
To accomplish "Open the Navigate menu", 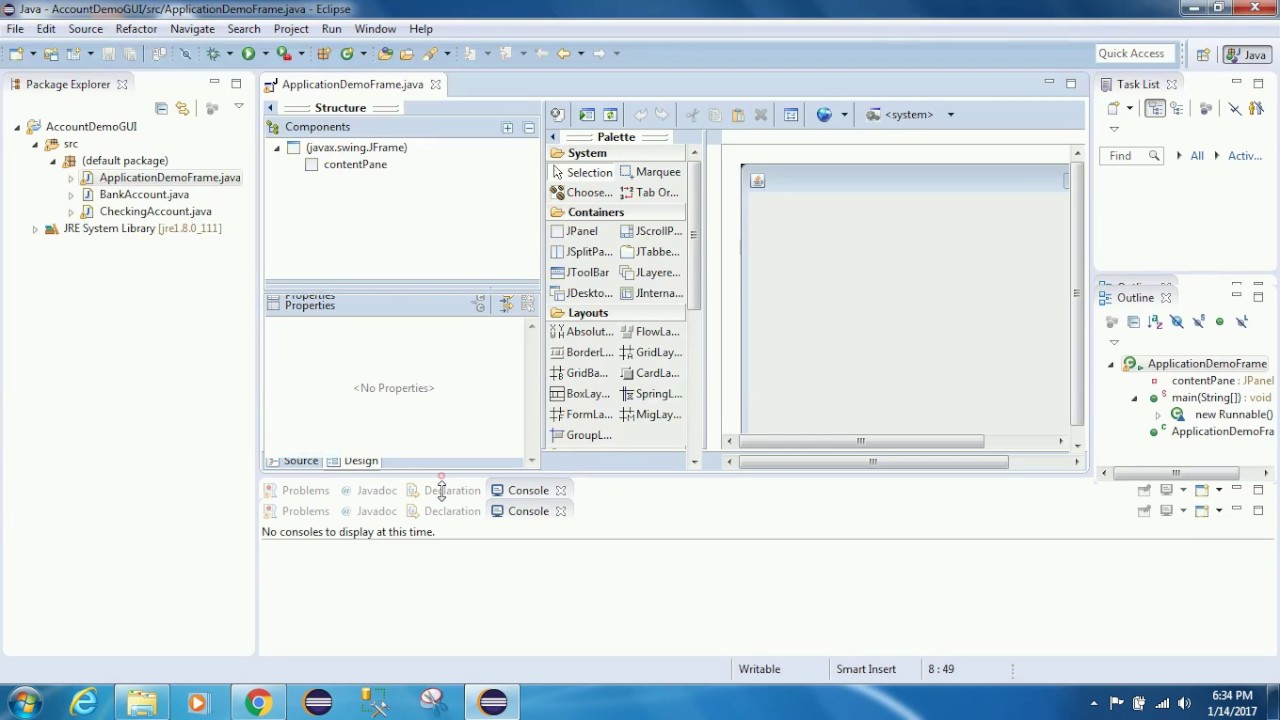I will tap(192, 29).
